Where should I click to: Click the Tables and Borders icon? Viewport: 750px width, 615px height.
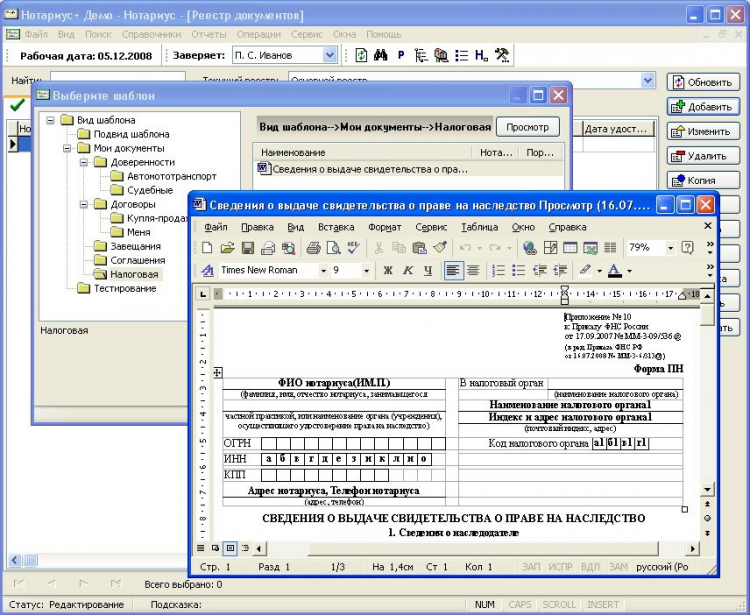[550, 248]
